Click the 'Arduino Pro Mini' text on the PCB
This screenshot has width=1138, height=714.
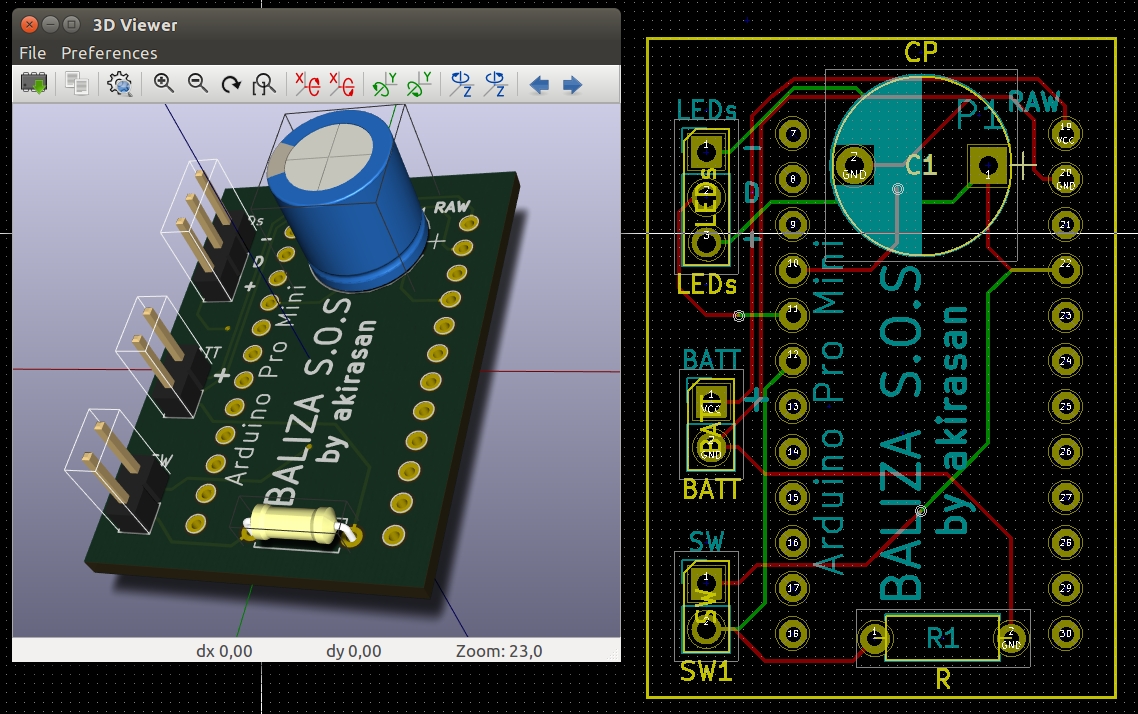[x=828, y=406]
